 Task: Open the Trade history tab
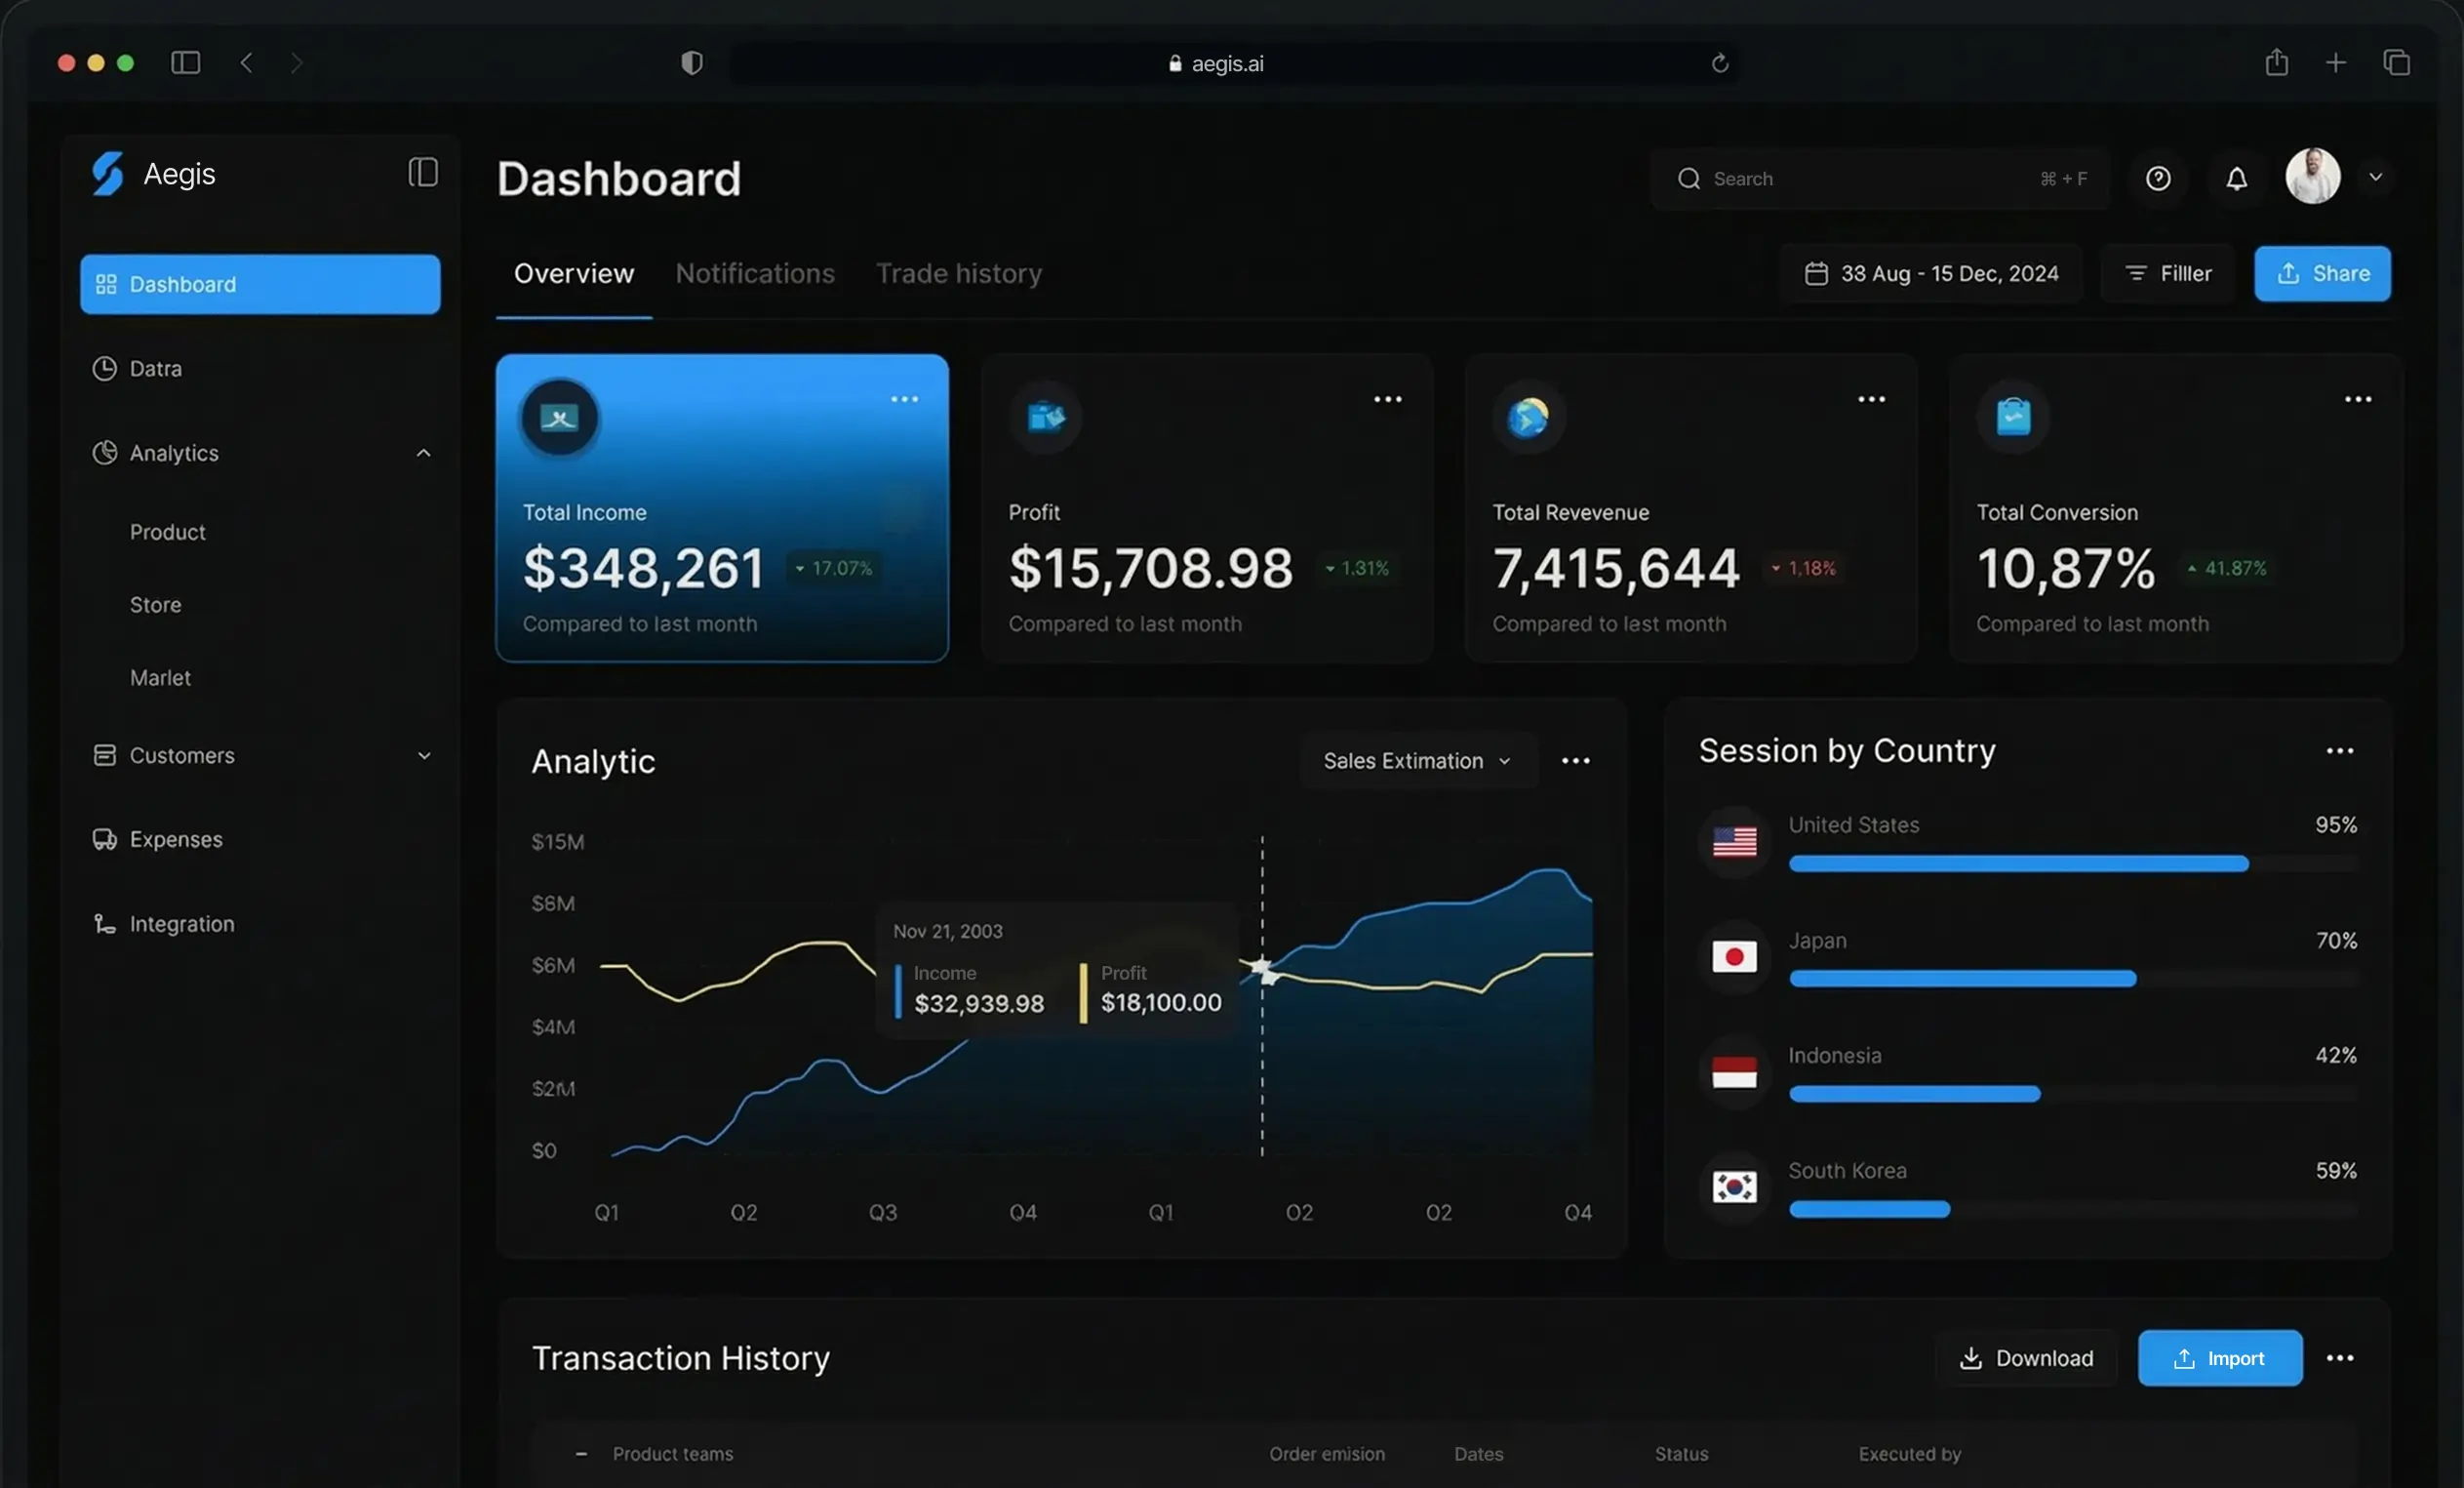point(959,273)
